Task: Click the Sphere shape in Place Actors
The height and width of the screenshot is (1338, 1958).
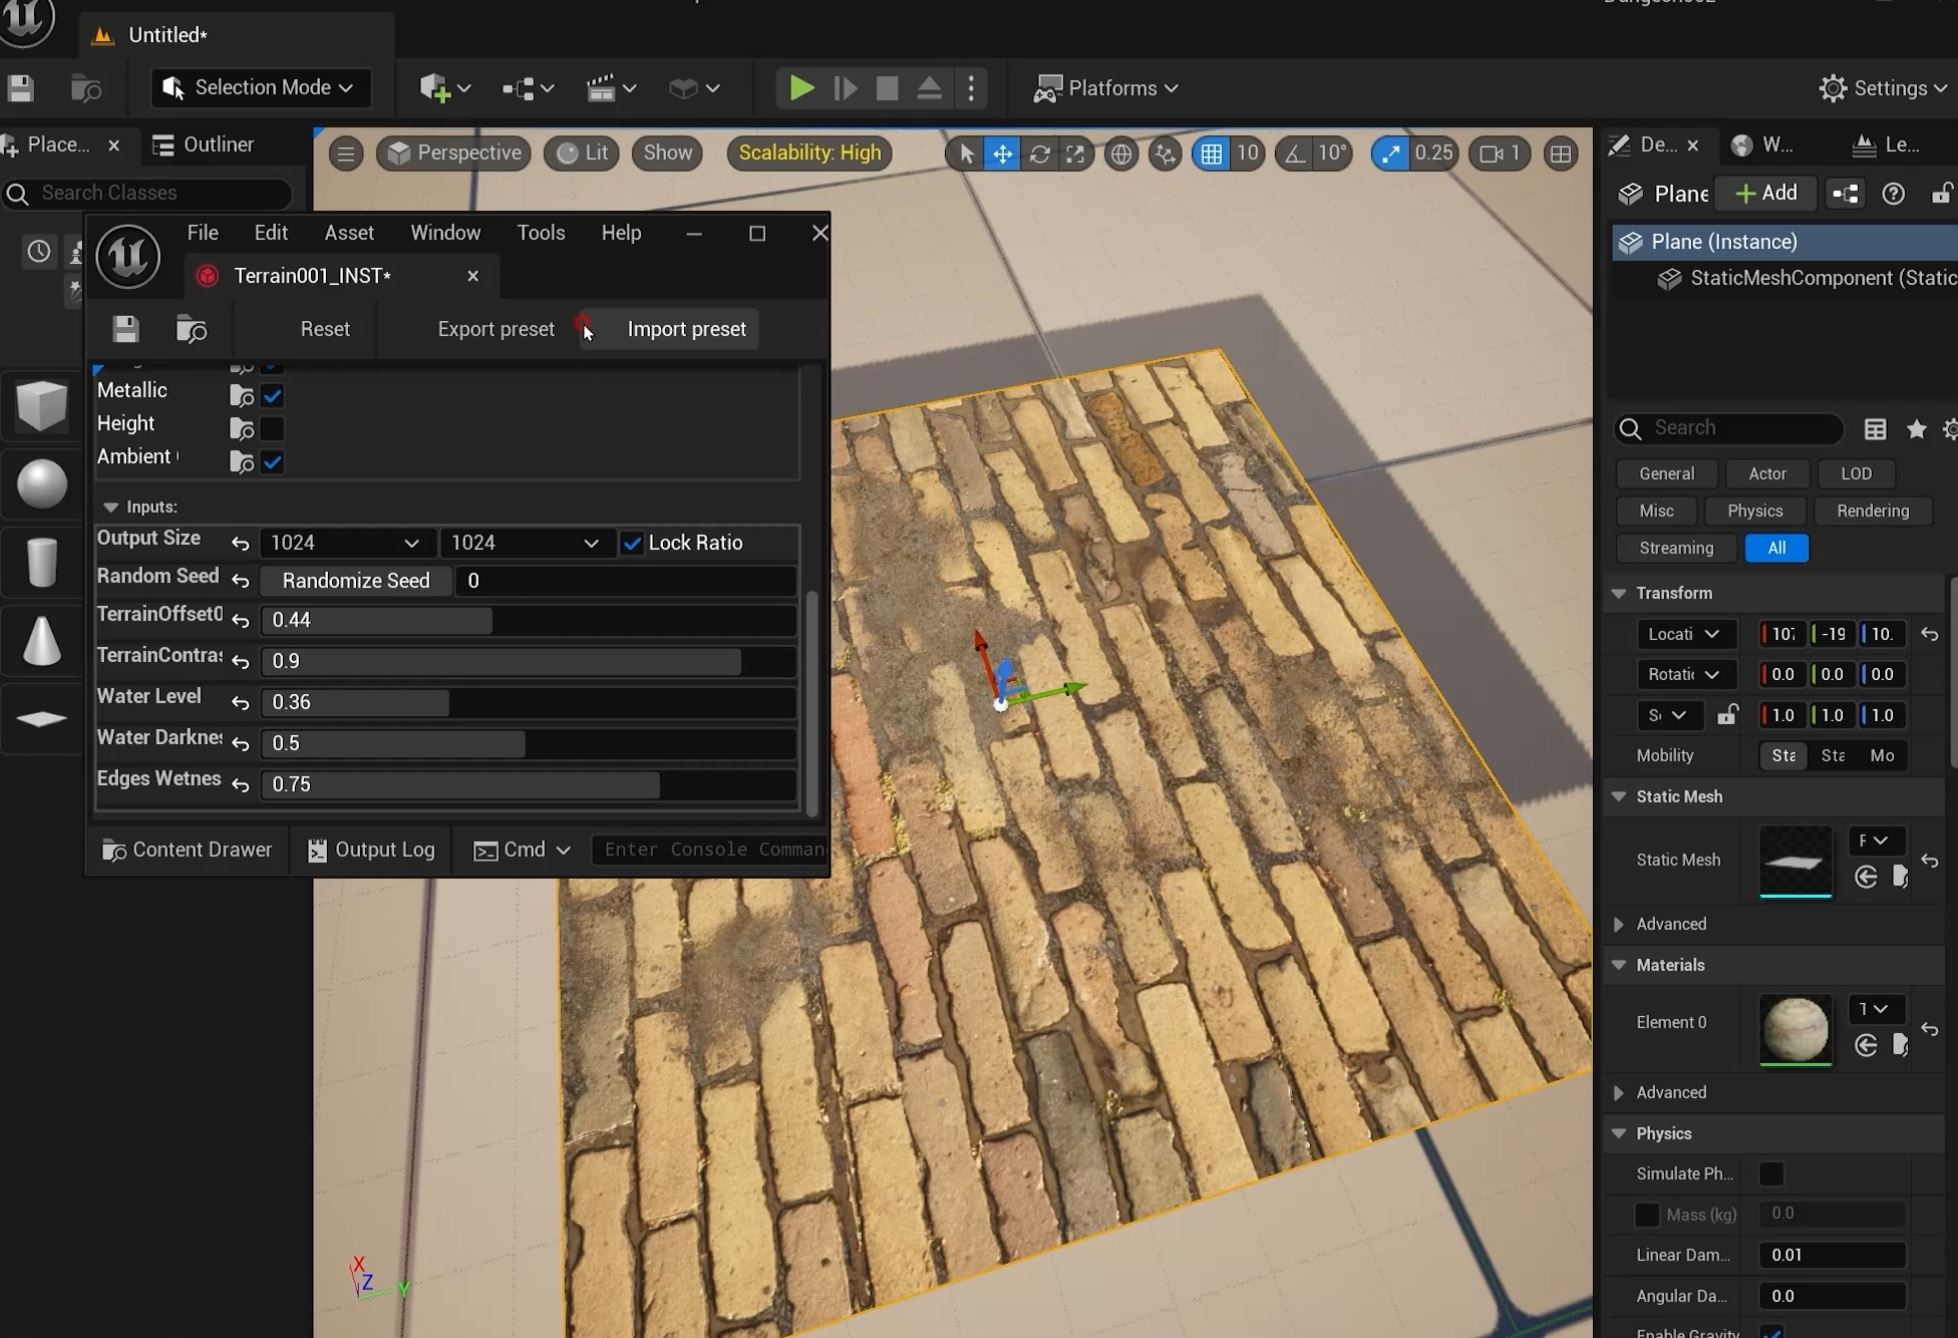Action: 41,484
